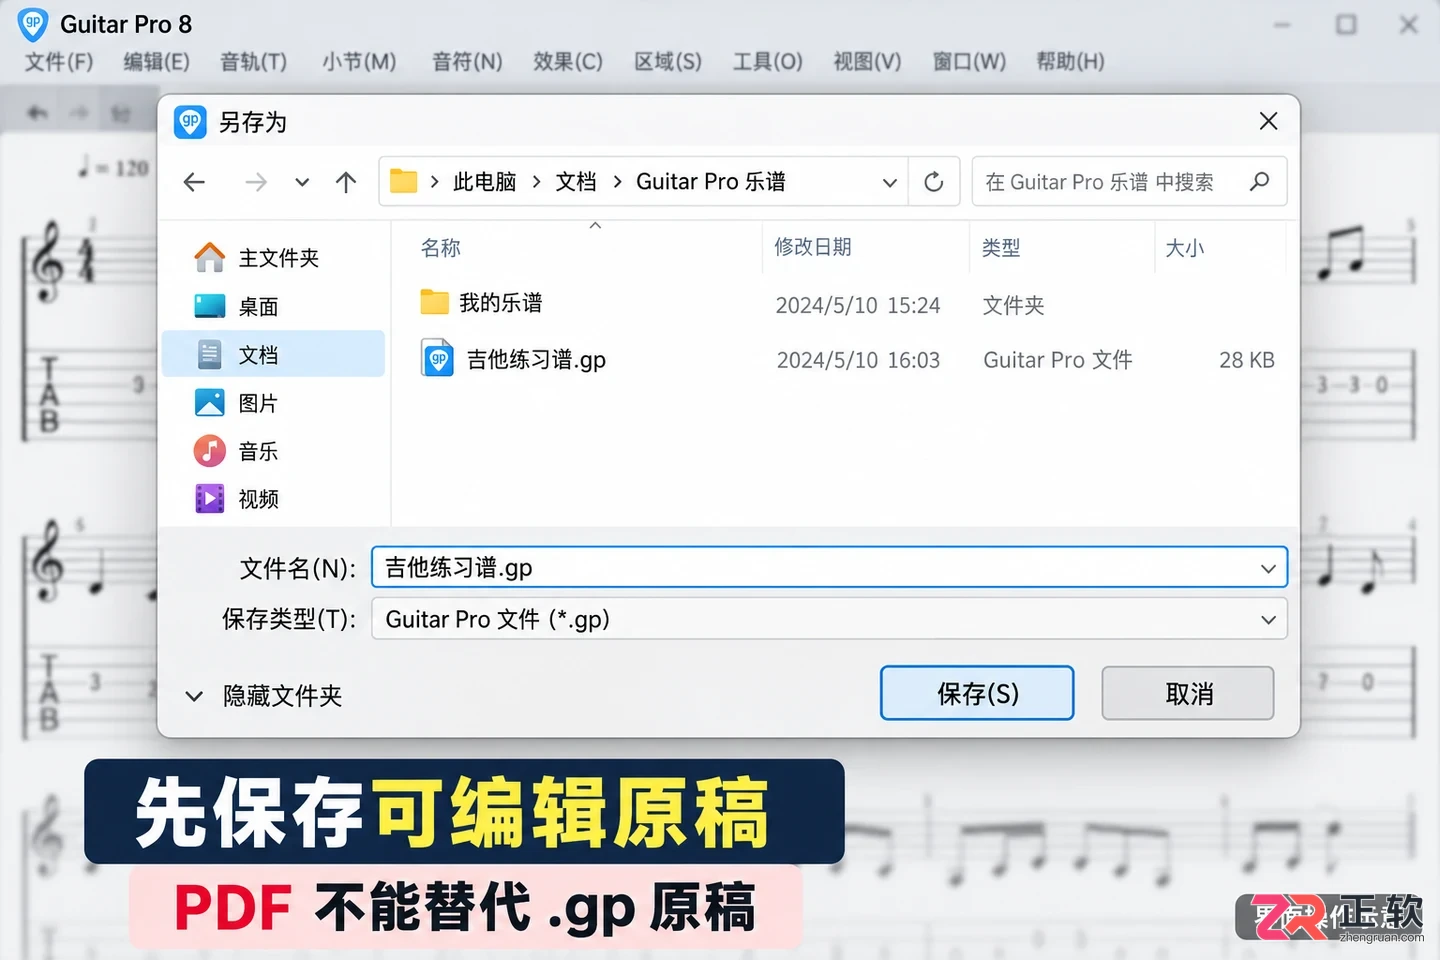Click the 取消 button
Screen dimensions: 1440x960
tap(1188, 693)
